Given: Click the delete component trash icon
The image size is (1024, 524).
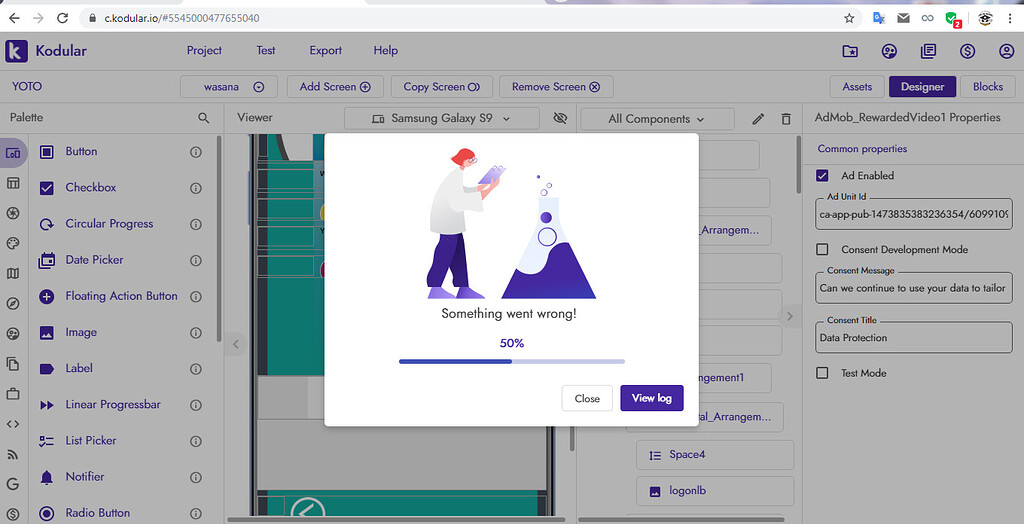Looking at the screenshot, I should 786,119.
